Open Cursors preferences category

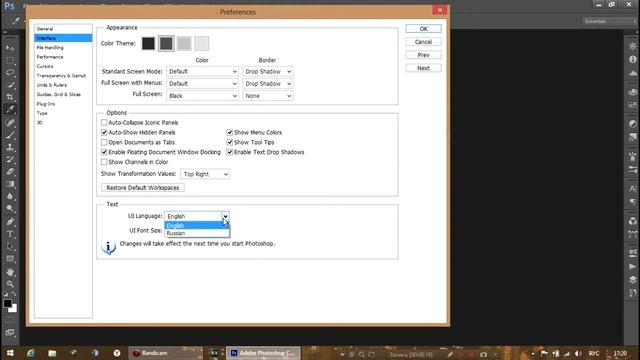click(x=63, y=67)
